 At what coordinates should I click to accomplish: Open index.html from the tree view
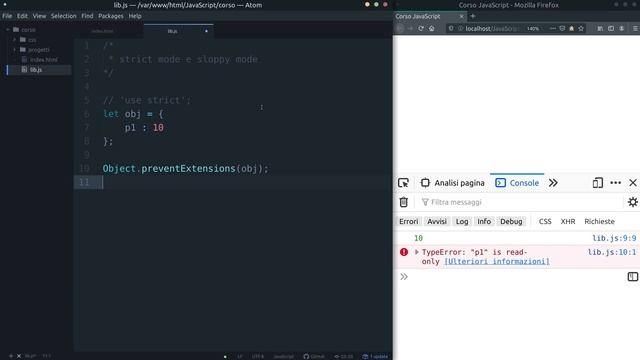pos(43,60)
